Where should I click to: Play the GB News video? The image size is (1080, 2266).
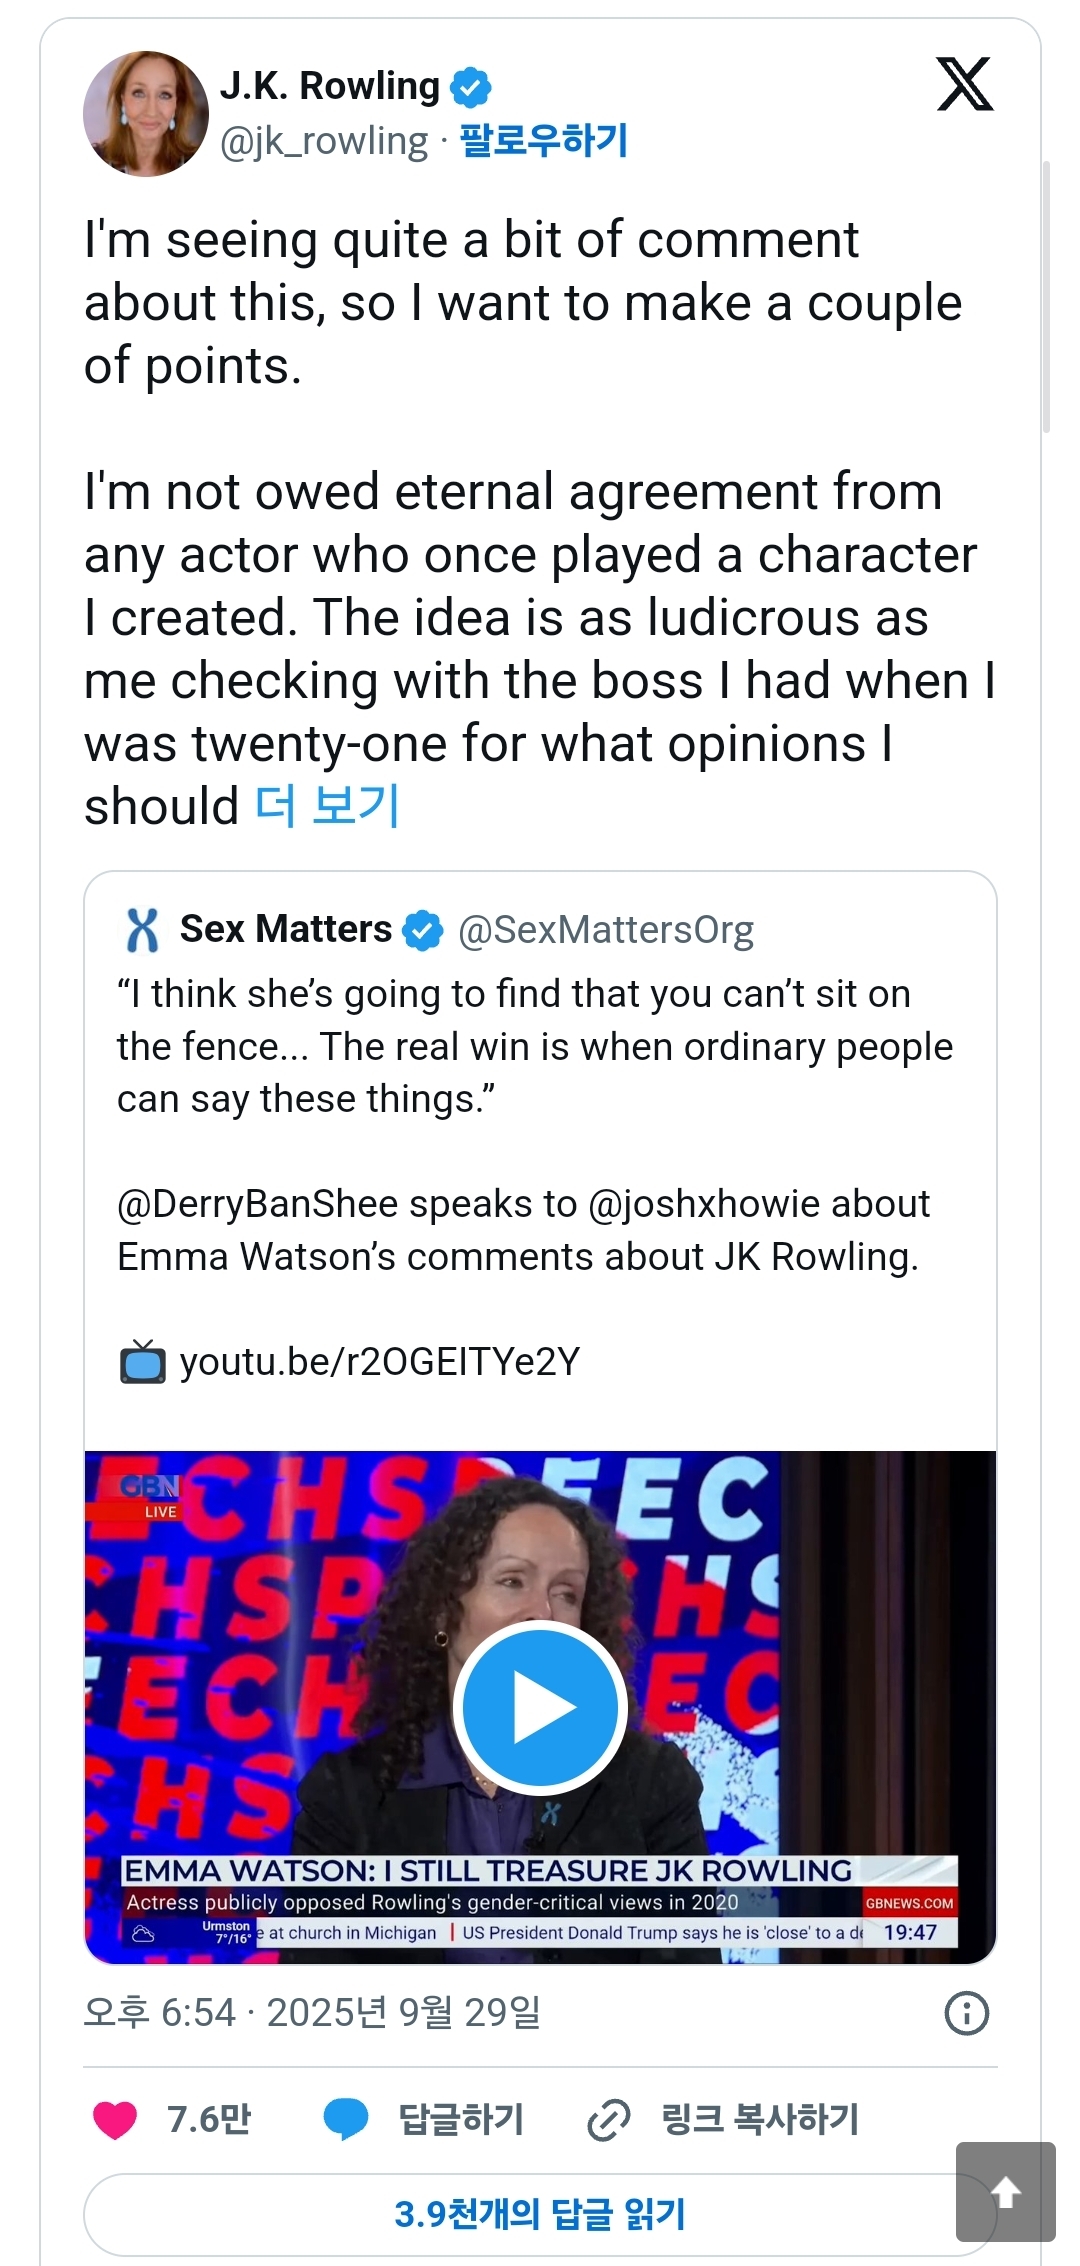click(541, 1707)
